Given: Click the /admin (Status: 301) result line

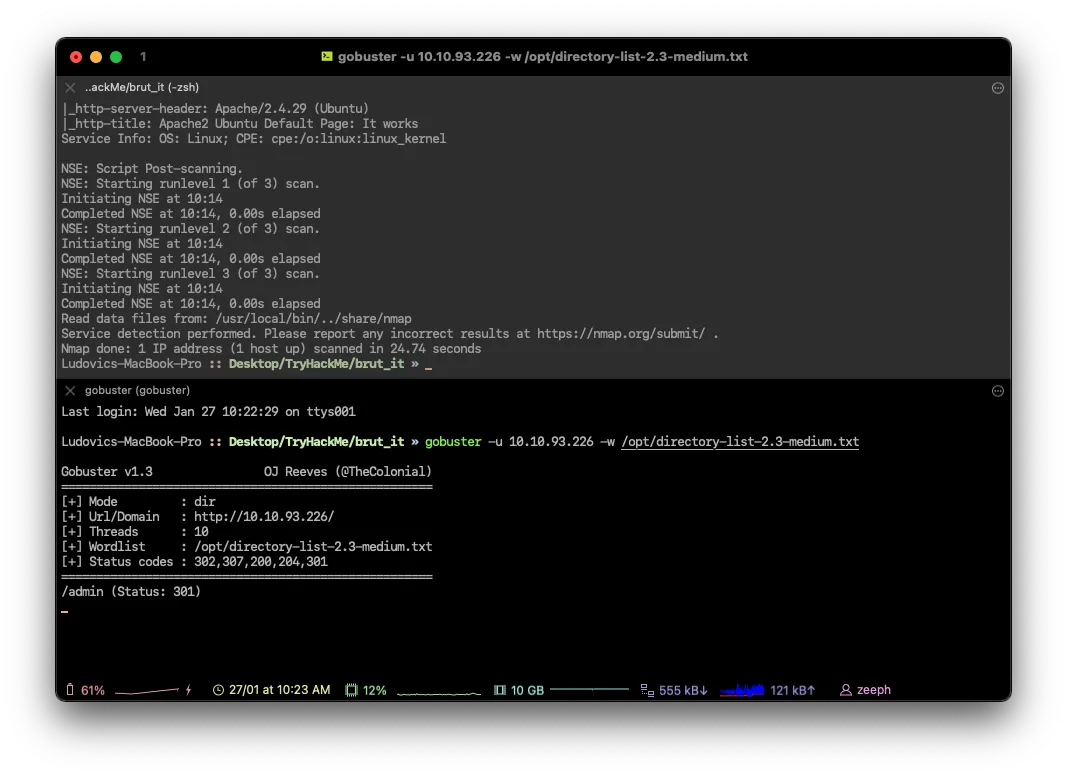Looking at the screenshot, I should pyautogui.click(x=131, y=592).
